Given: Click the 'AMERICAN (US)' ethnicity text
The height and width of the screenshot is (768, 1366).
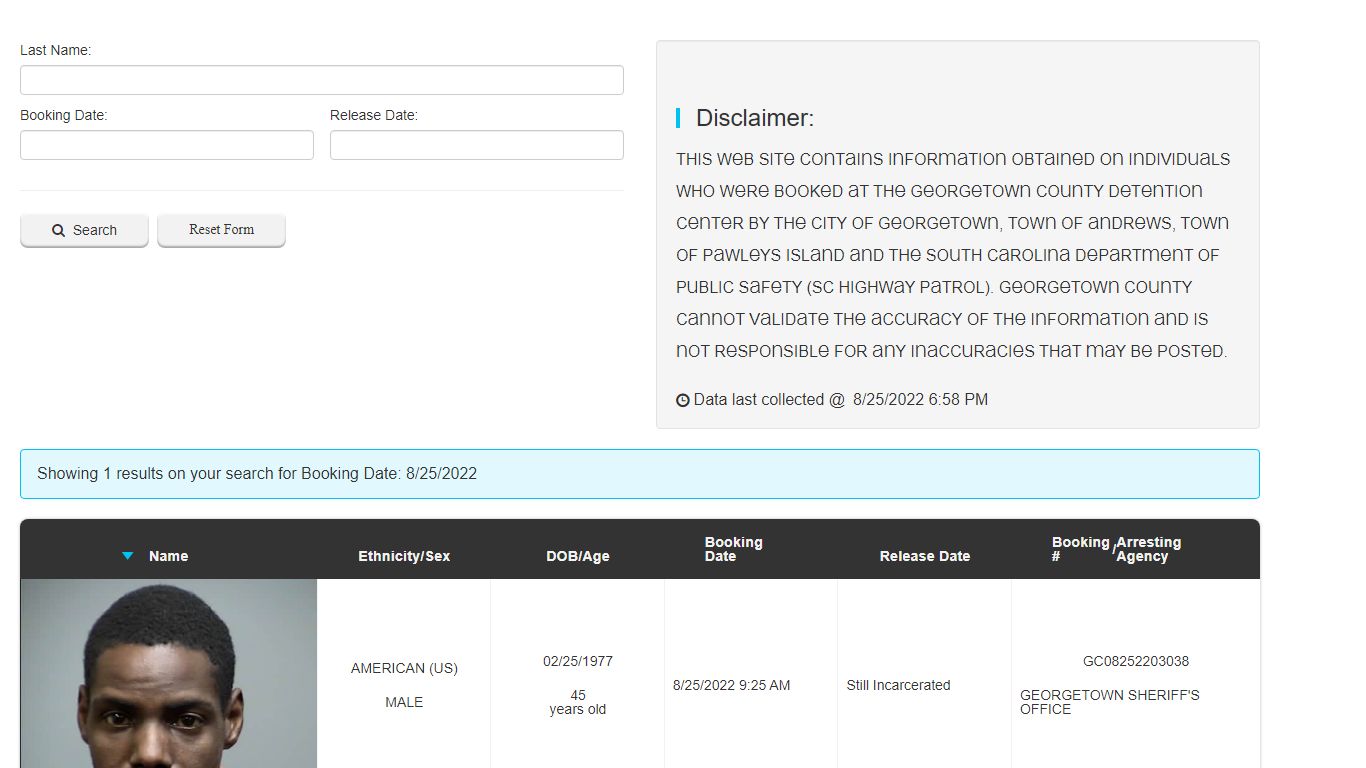Looking at the screenshot, I should [x=404, y=668].
